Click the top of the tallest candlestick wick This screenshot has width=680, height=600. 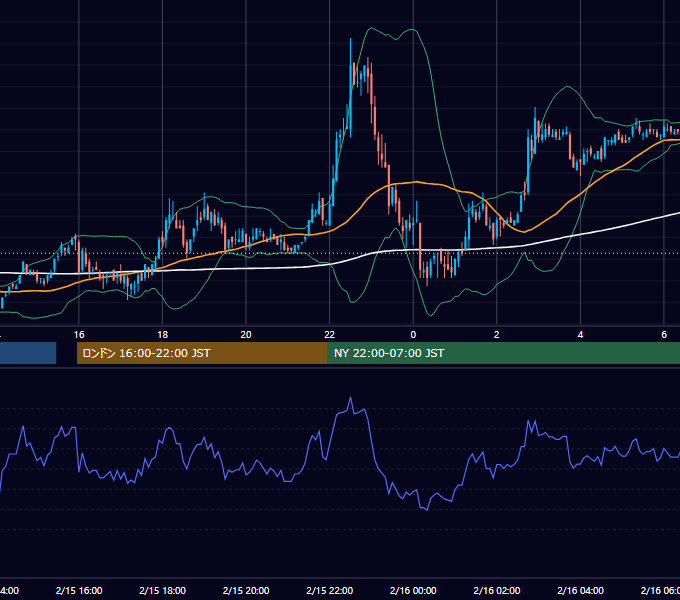pos(350,39)
